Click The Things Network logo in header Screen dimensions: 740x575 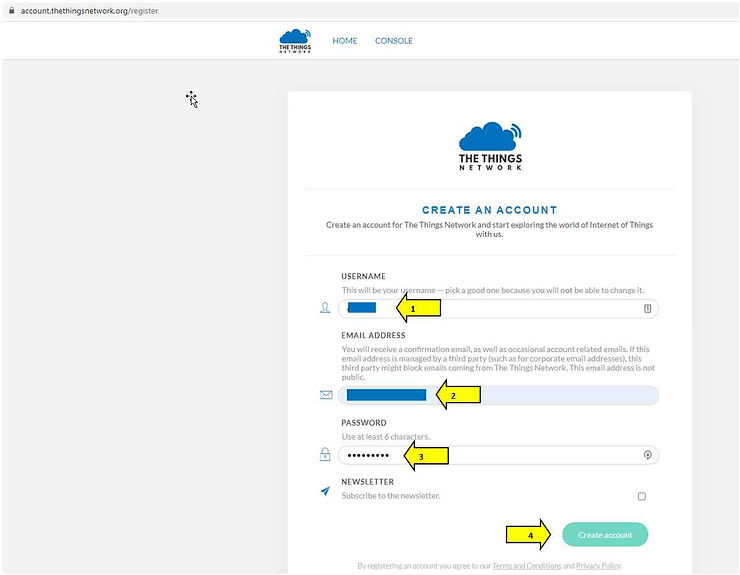(x=295, y=41)
